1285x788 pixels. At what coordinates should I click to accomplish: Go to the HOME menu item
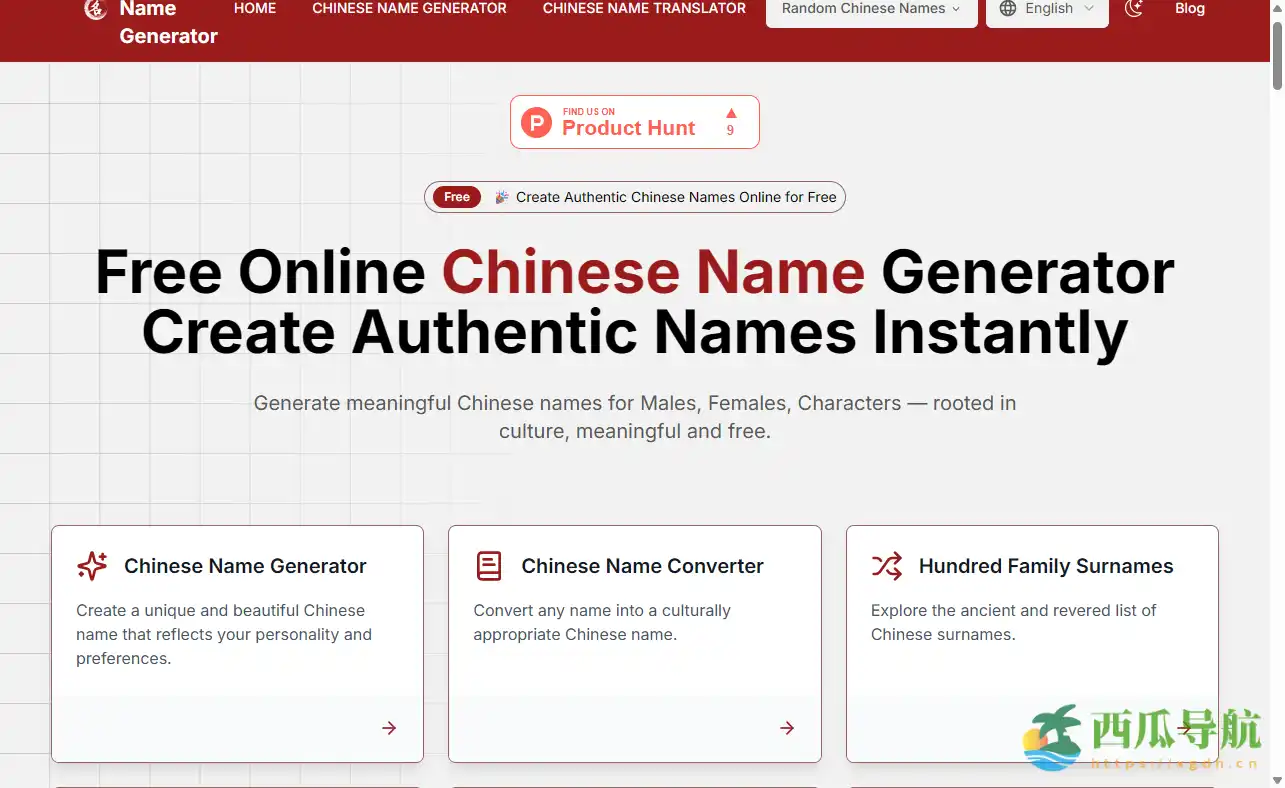[x=255, y=9]
